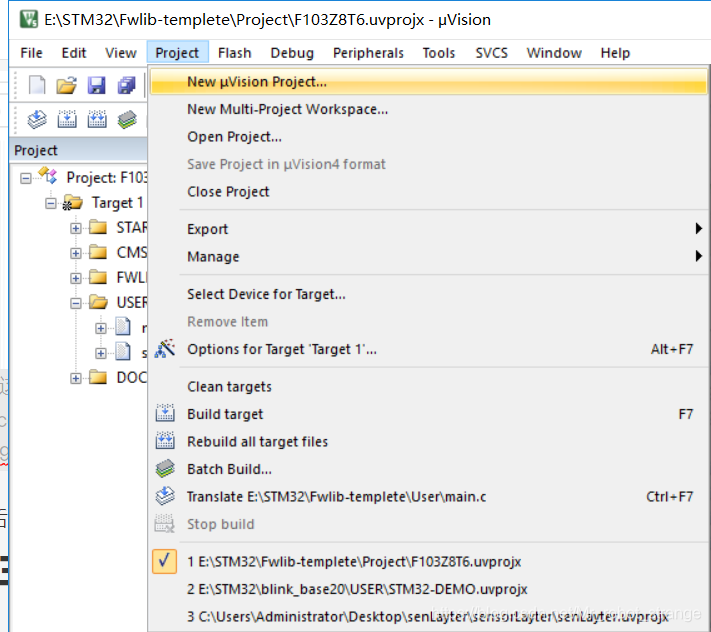Viewport: 711px width, 632px height.
Task: Click the first file icon under USER
Action: point(123,327)
